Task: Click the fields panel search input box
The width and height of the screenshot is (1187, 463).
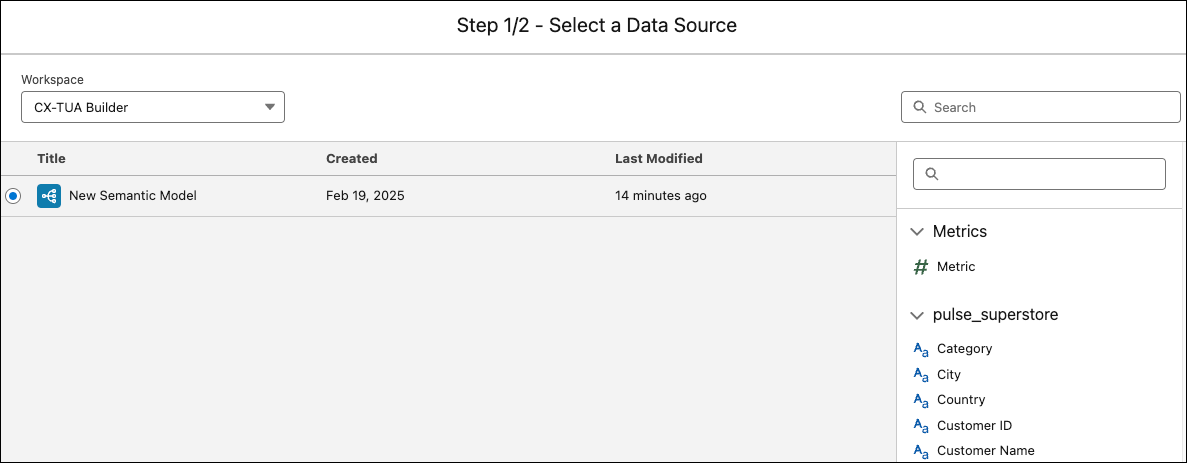Action: coord(1039,174)
